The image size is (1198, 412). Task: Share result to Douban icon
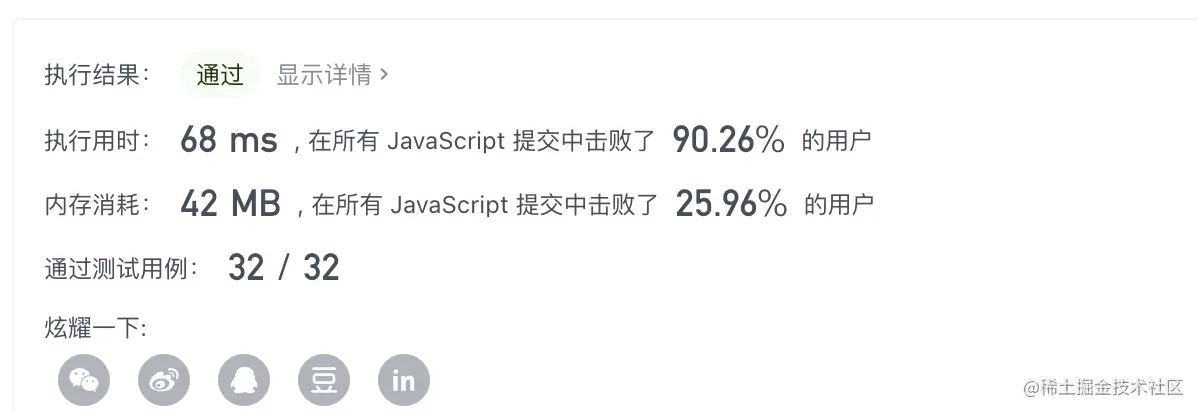(324, 380)
